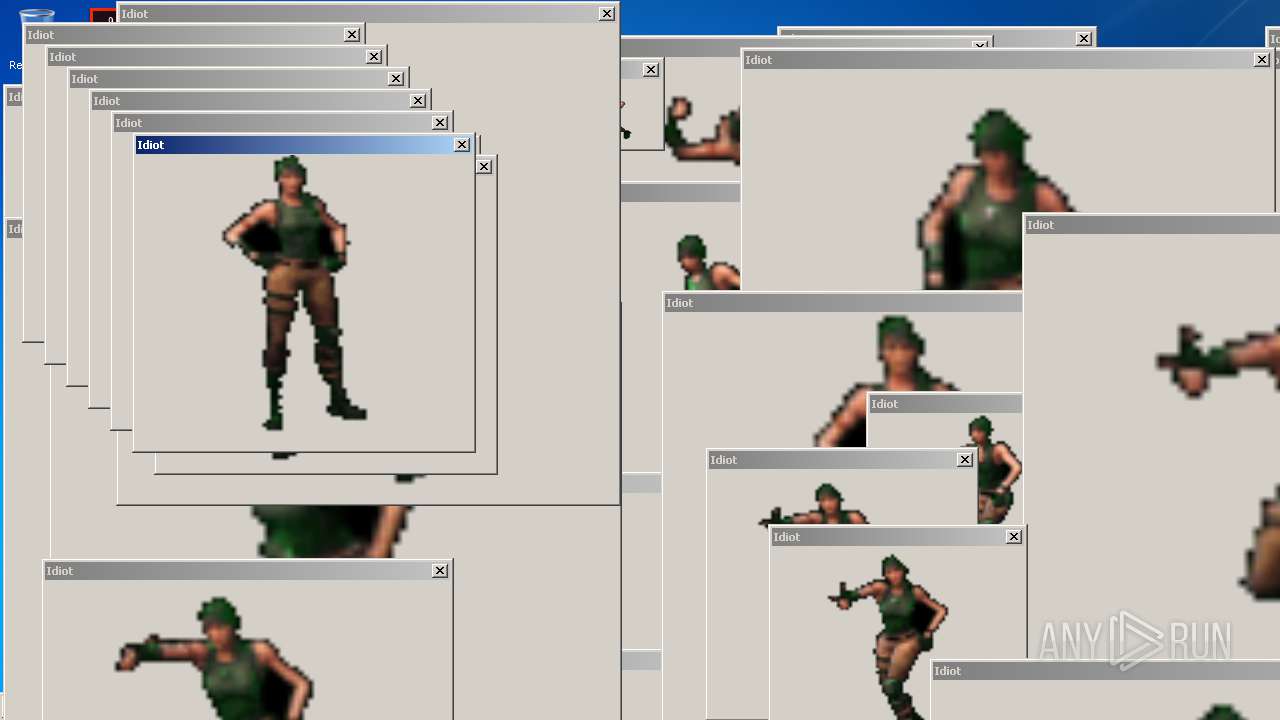Click the pointing soldier sprite in the bottom-left window
Viewport: 1280px width, 720px height.
[x=214, y=658]
